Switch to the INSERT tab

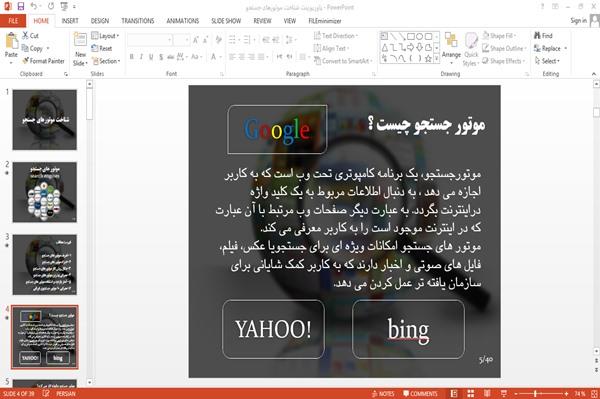coord(70,21)
